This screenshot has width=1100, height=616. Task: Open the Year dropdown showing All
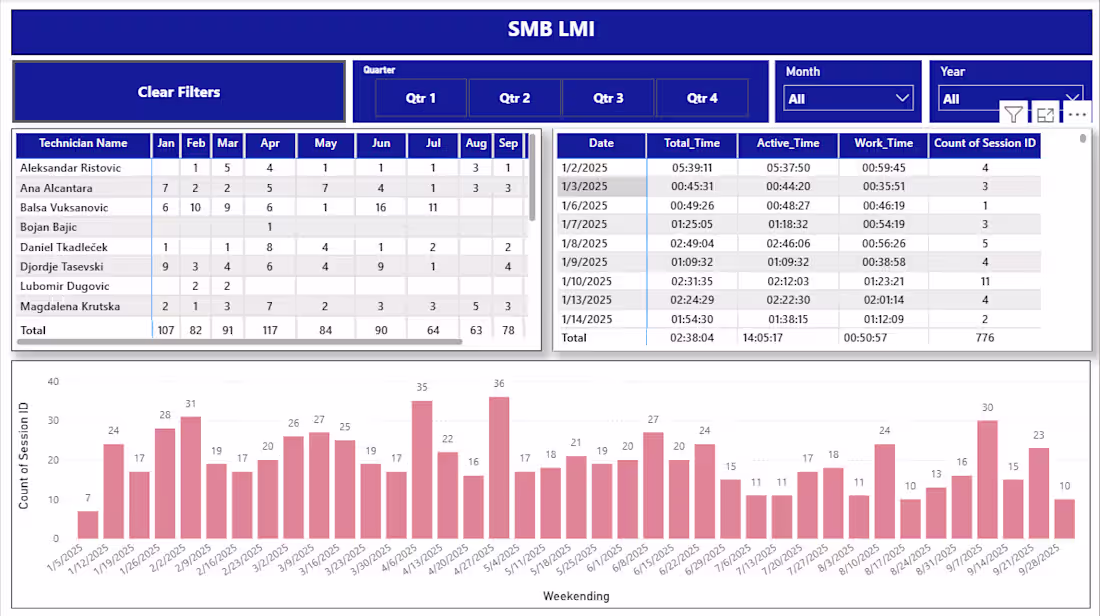[x=1010, y=99]
